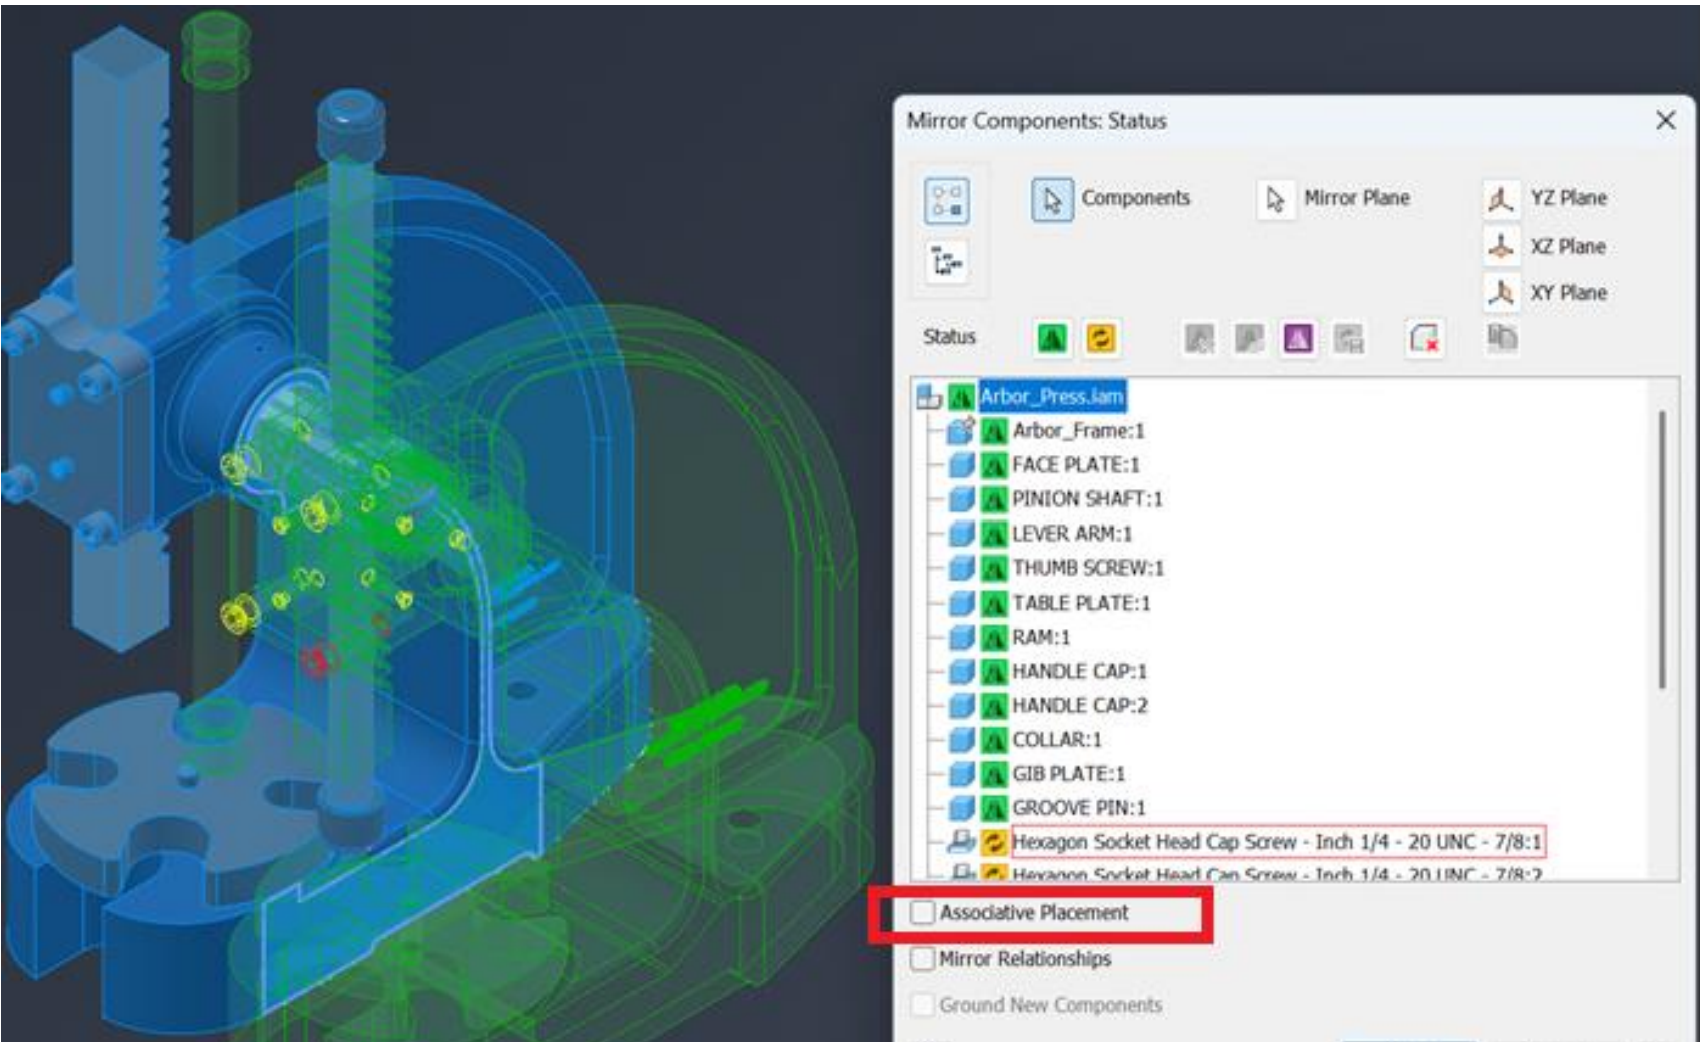Switch to the hierarchy tree view icon
1700x1042 pixels.
tap(946, 262)
